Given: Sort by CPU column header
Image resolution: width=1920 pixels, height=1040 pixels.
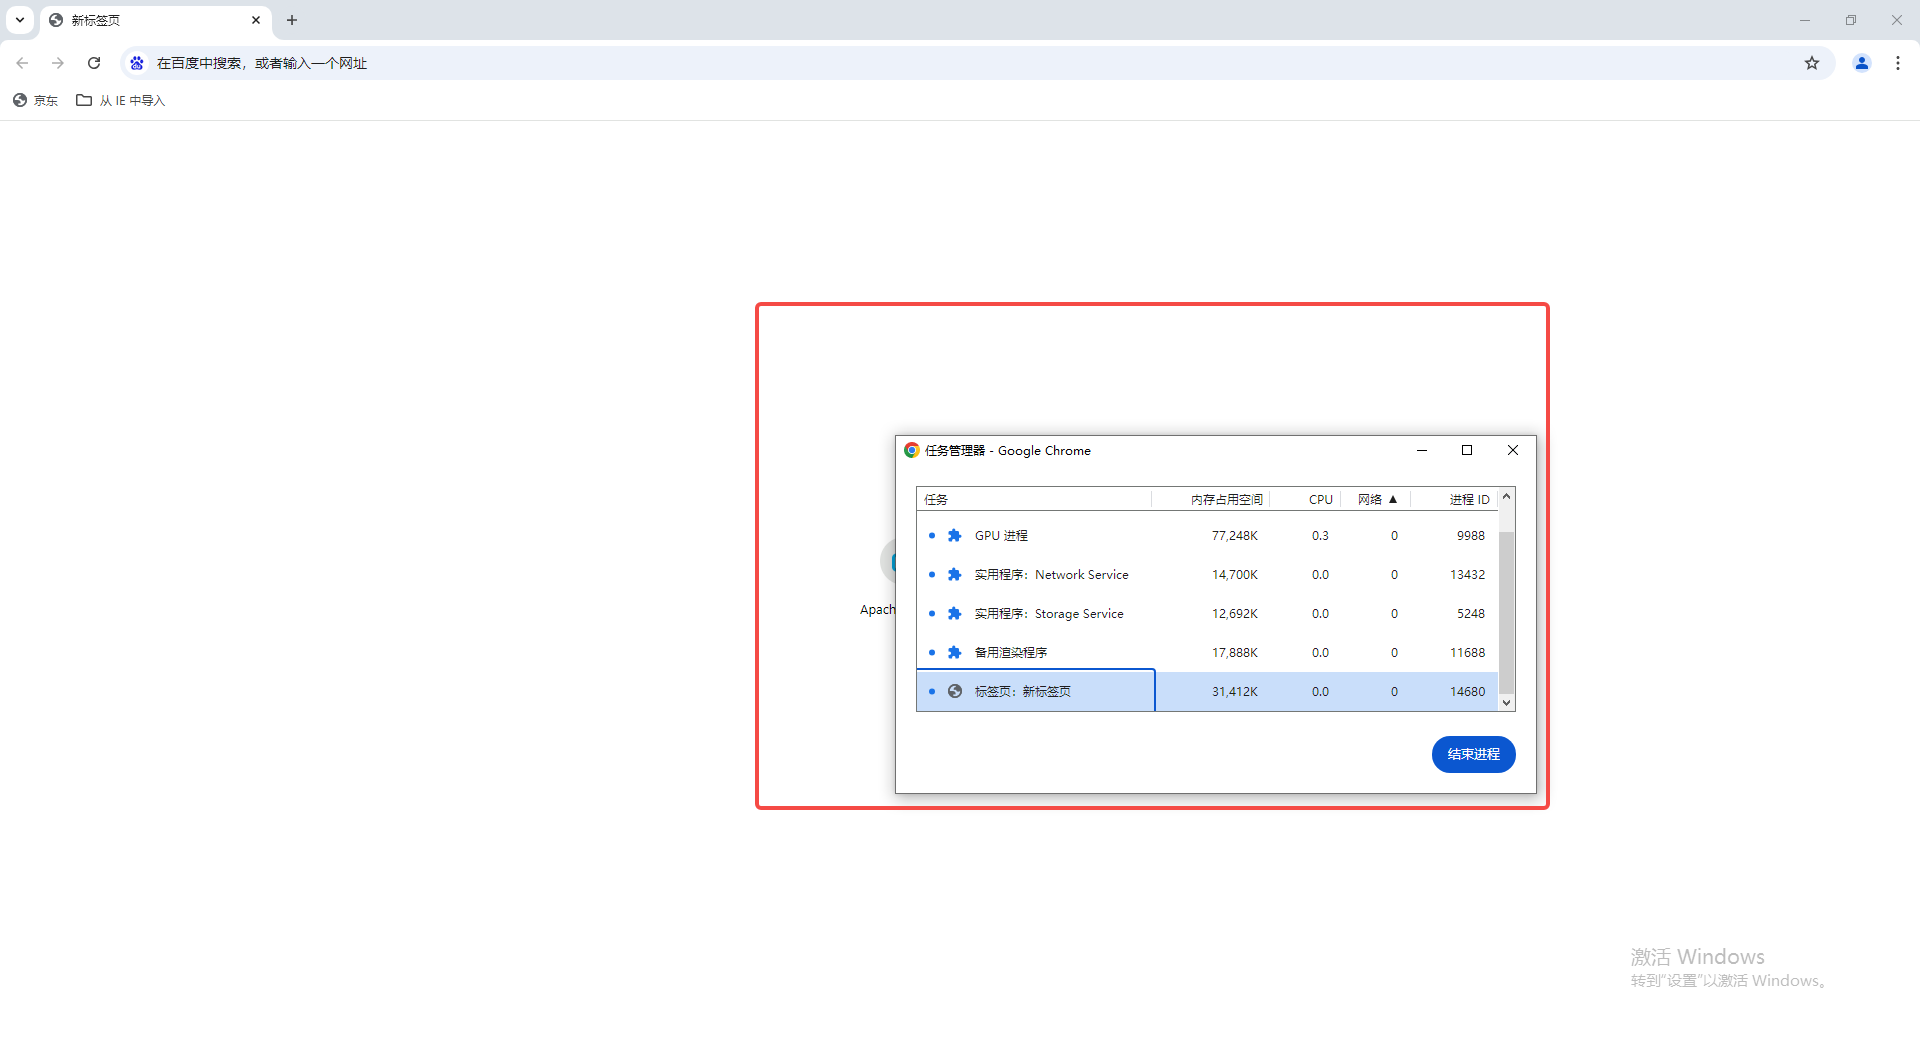Looking at the screenshot, I should click(1305, 499).
